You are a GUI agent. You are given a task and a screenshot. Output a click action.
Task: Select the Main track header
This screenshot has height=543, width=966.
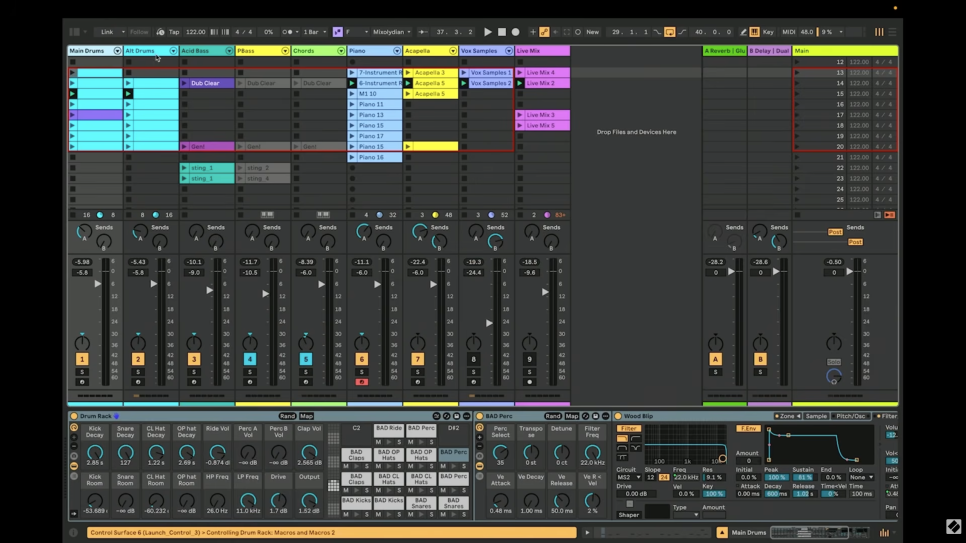845,51
